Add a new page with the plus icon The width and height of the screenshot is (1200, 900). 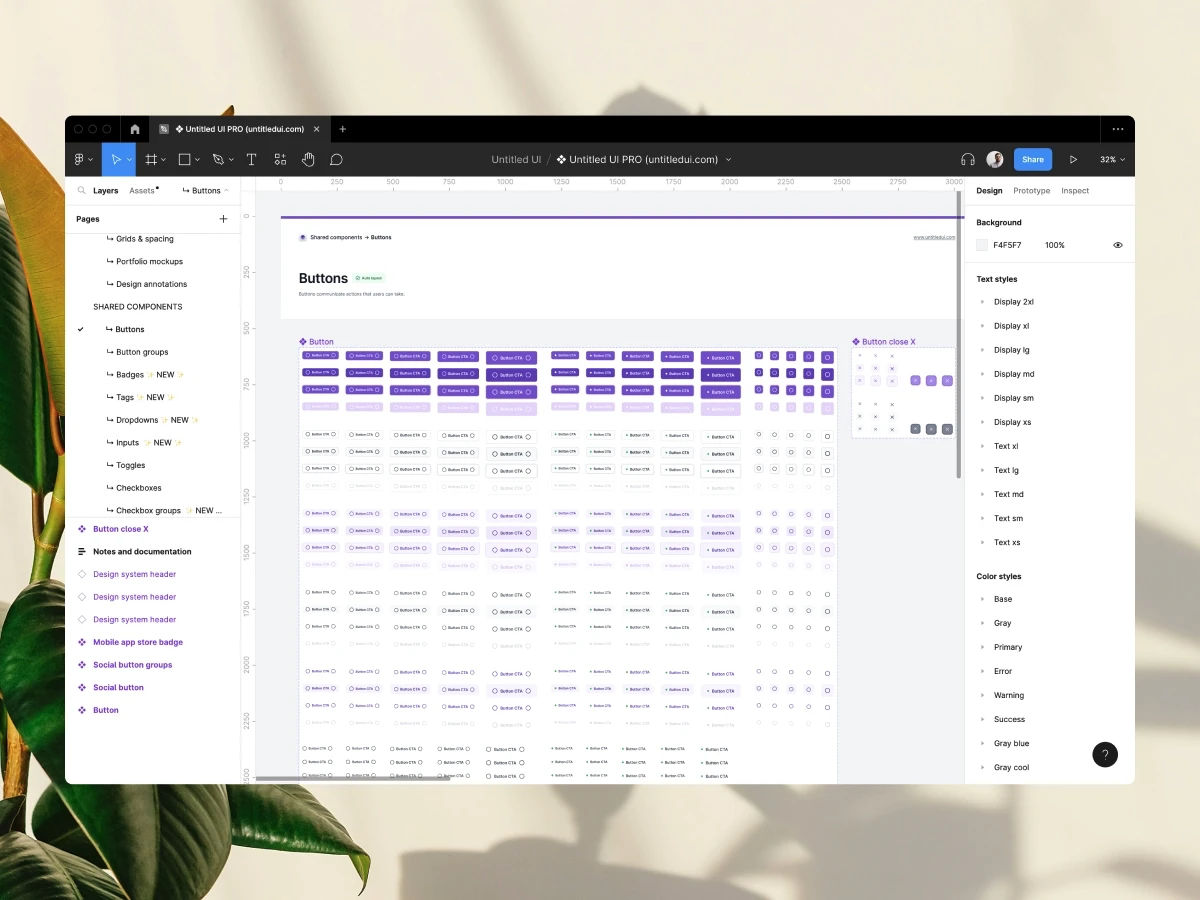tap(223, 218)
